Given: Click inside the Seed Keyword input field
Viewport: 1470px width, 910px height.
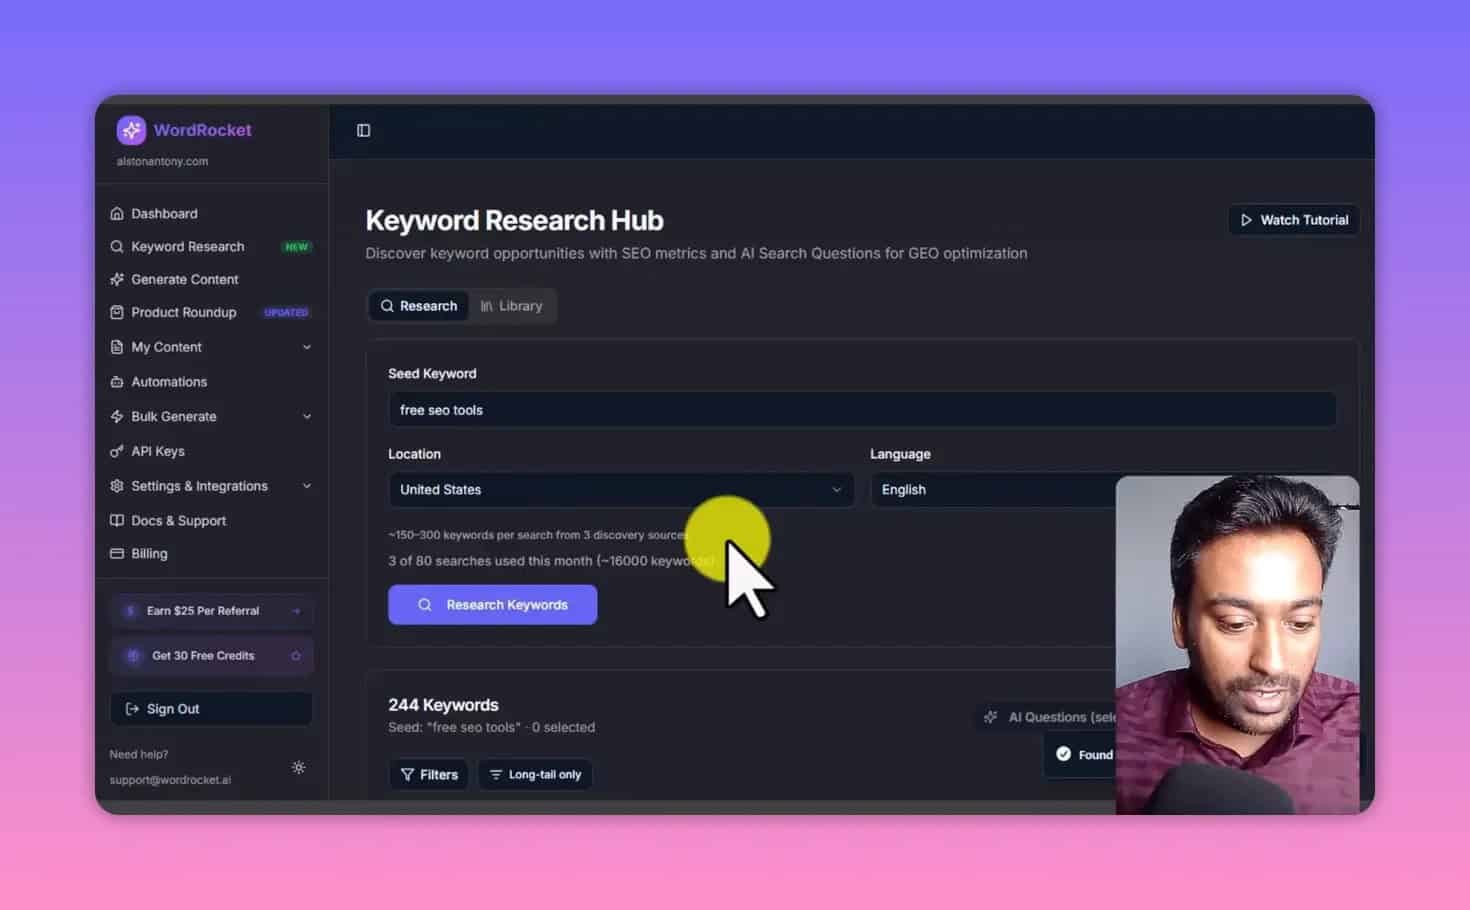Looking at the screenshot, I should [x=700, y=409].
